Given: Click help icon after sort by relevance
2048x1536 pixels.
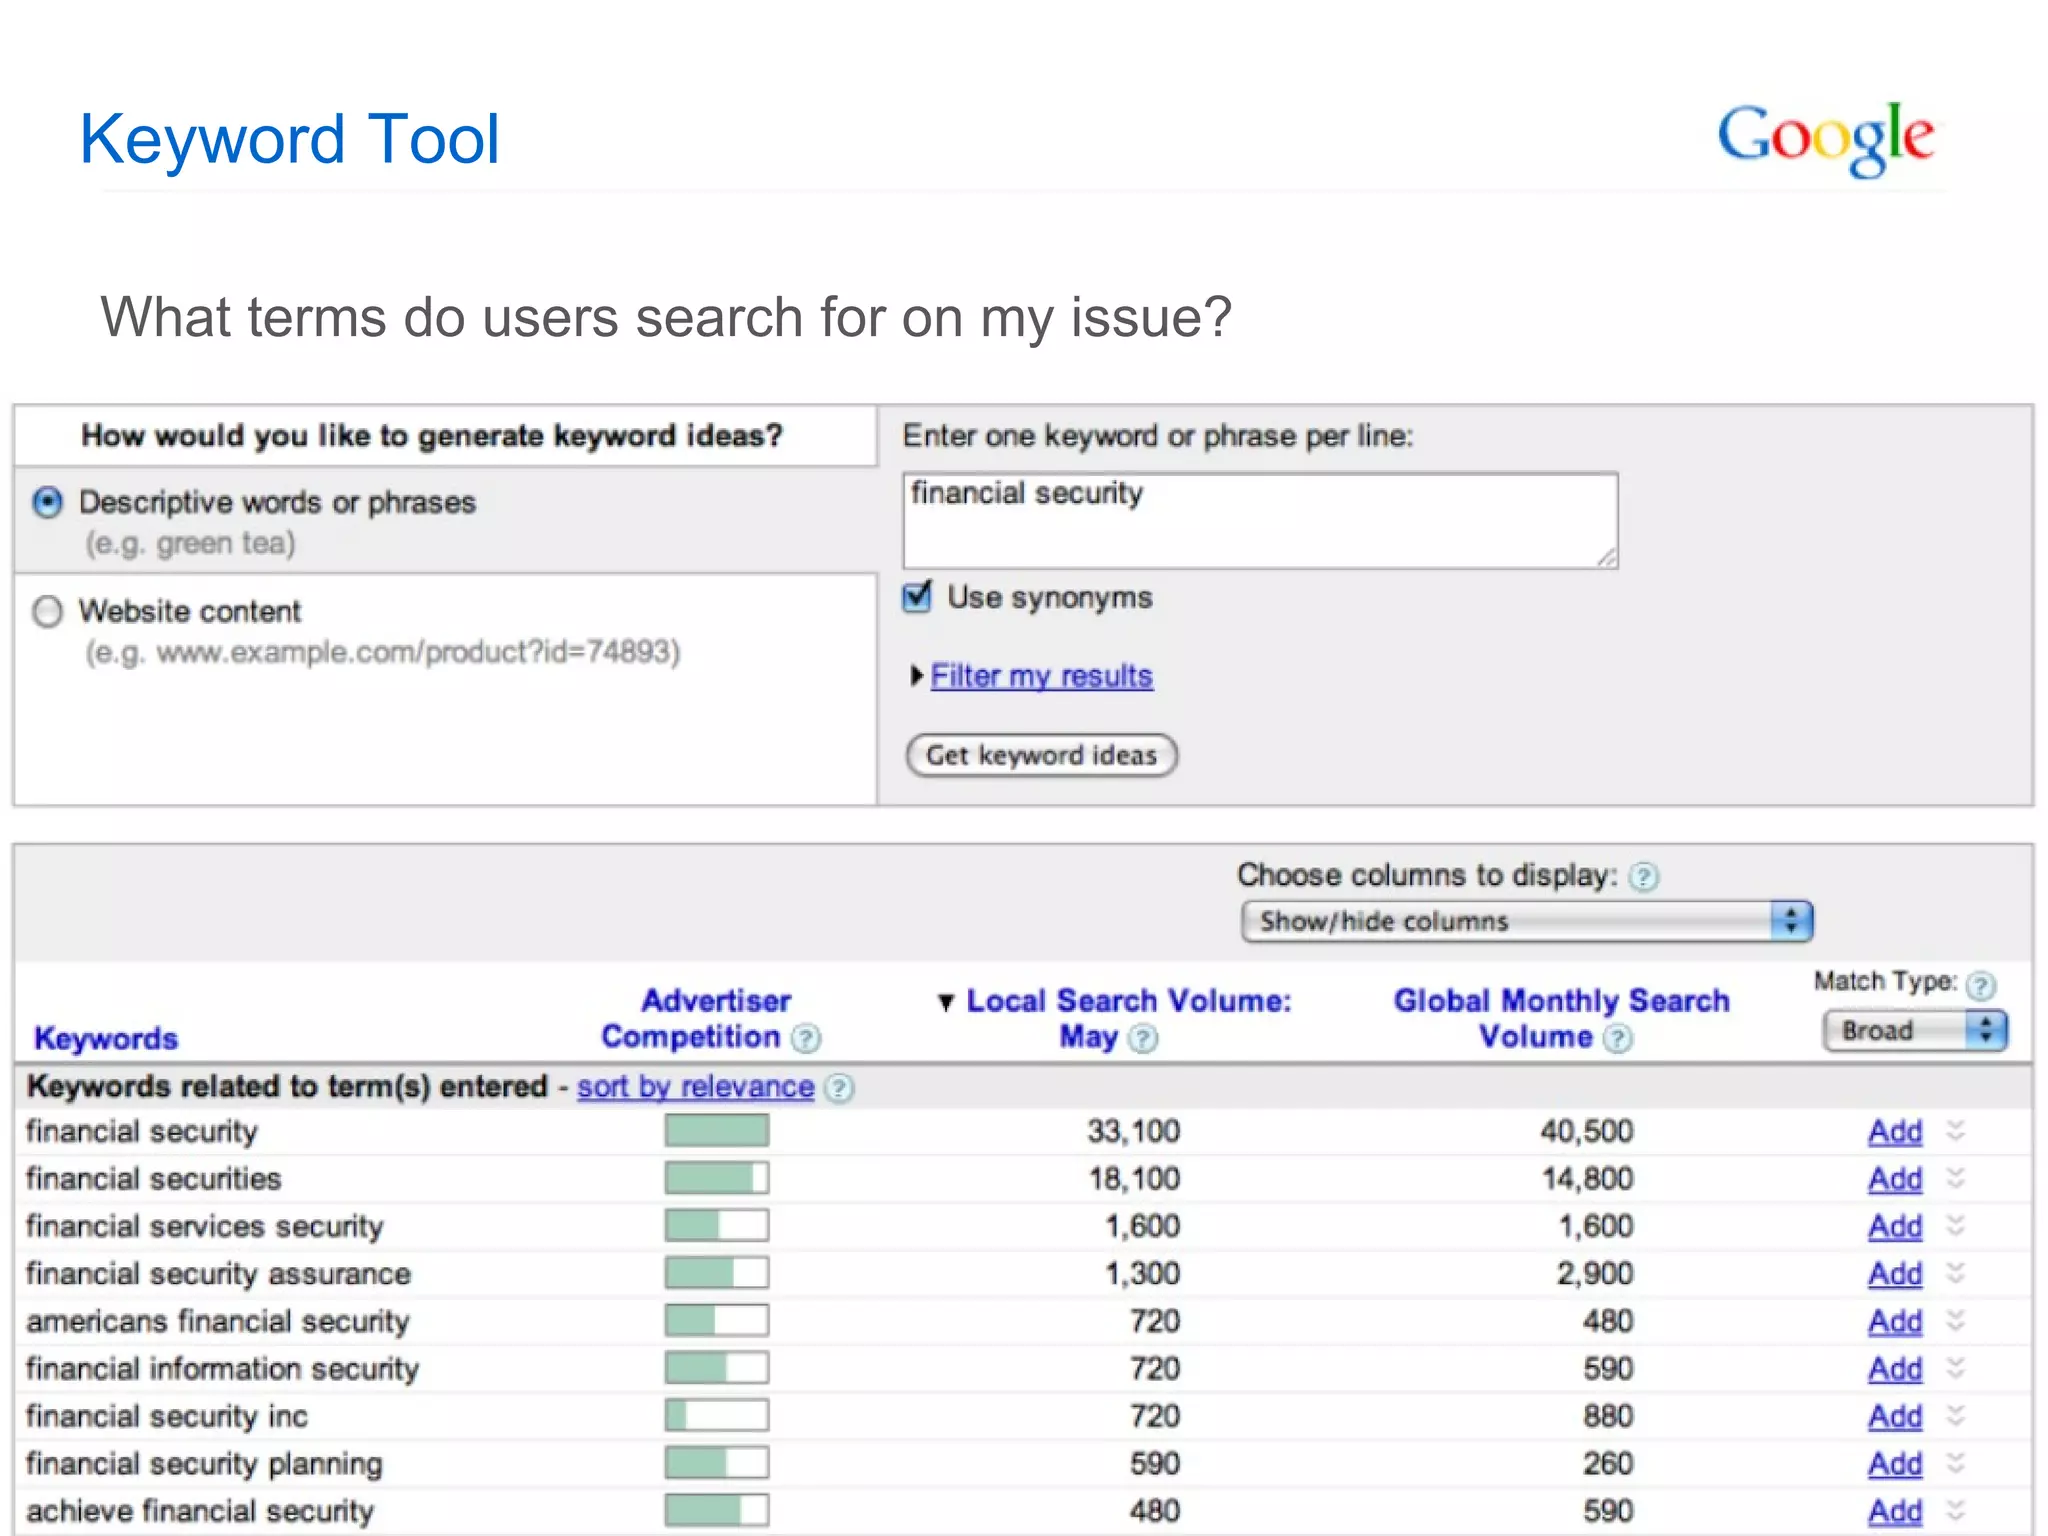Looking at the screenshot, I should click(840, 1088).
